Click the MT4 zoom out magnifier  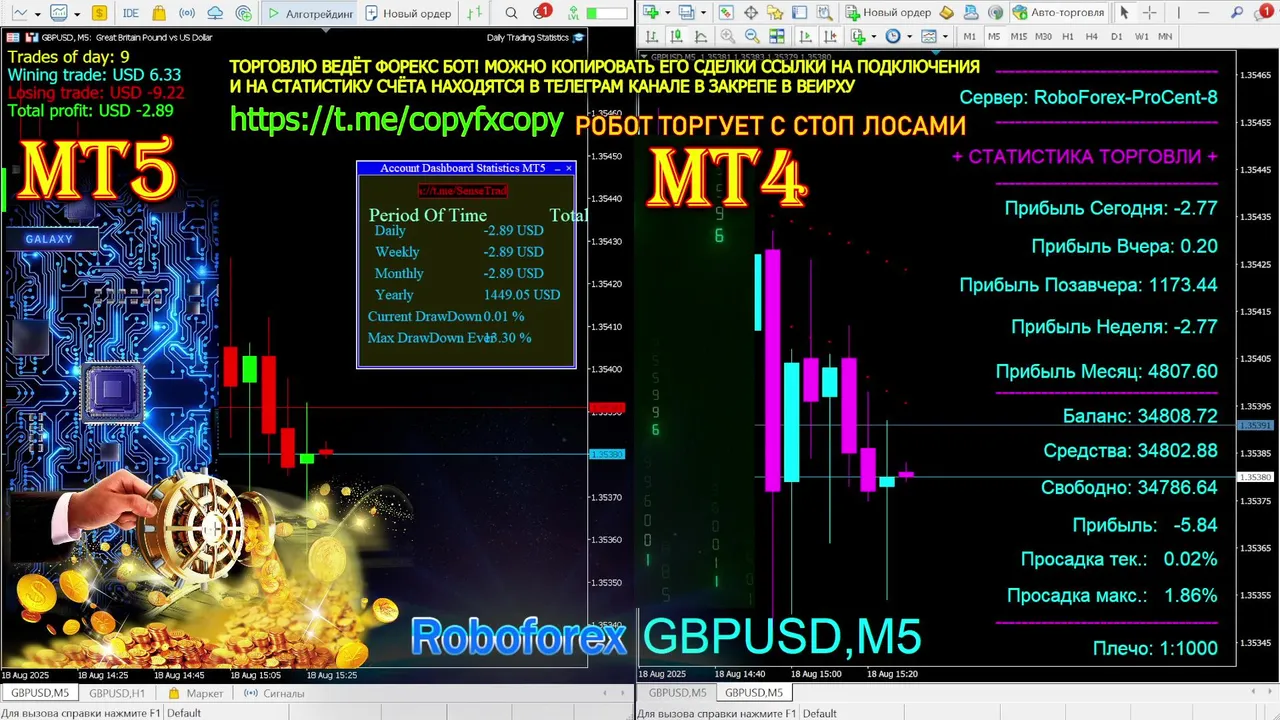[x=752, y=36]
